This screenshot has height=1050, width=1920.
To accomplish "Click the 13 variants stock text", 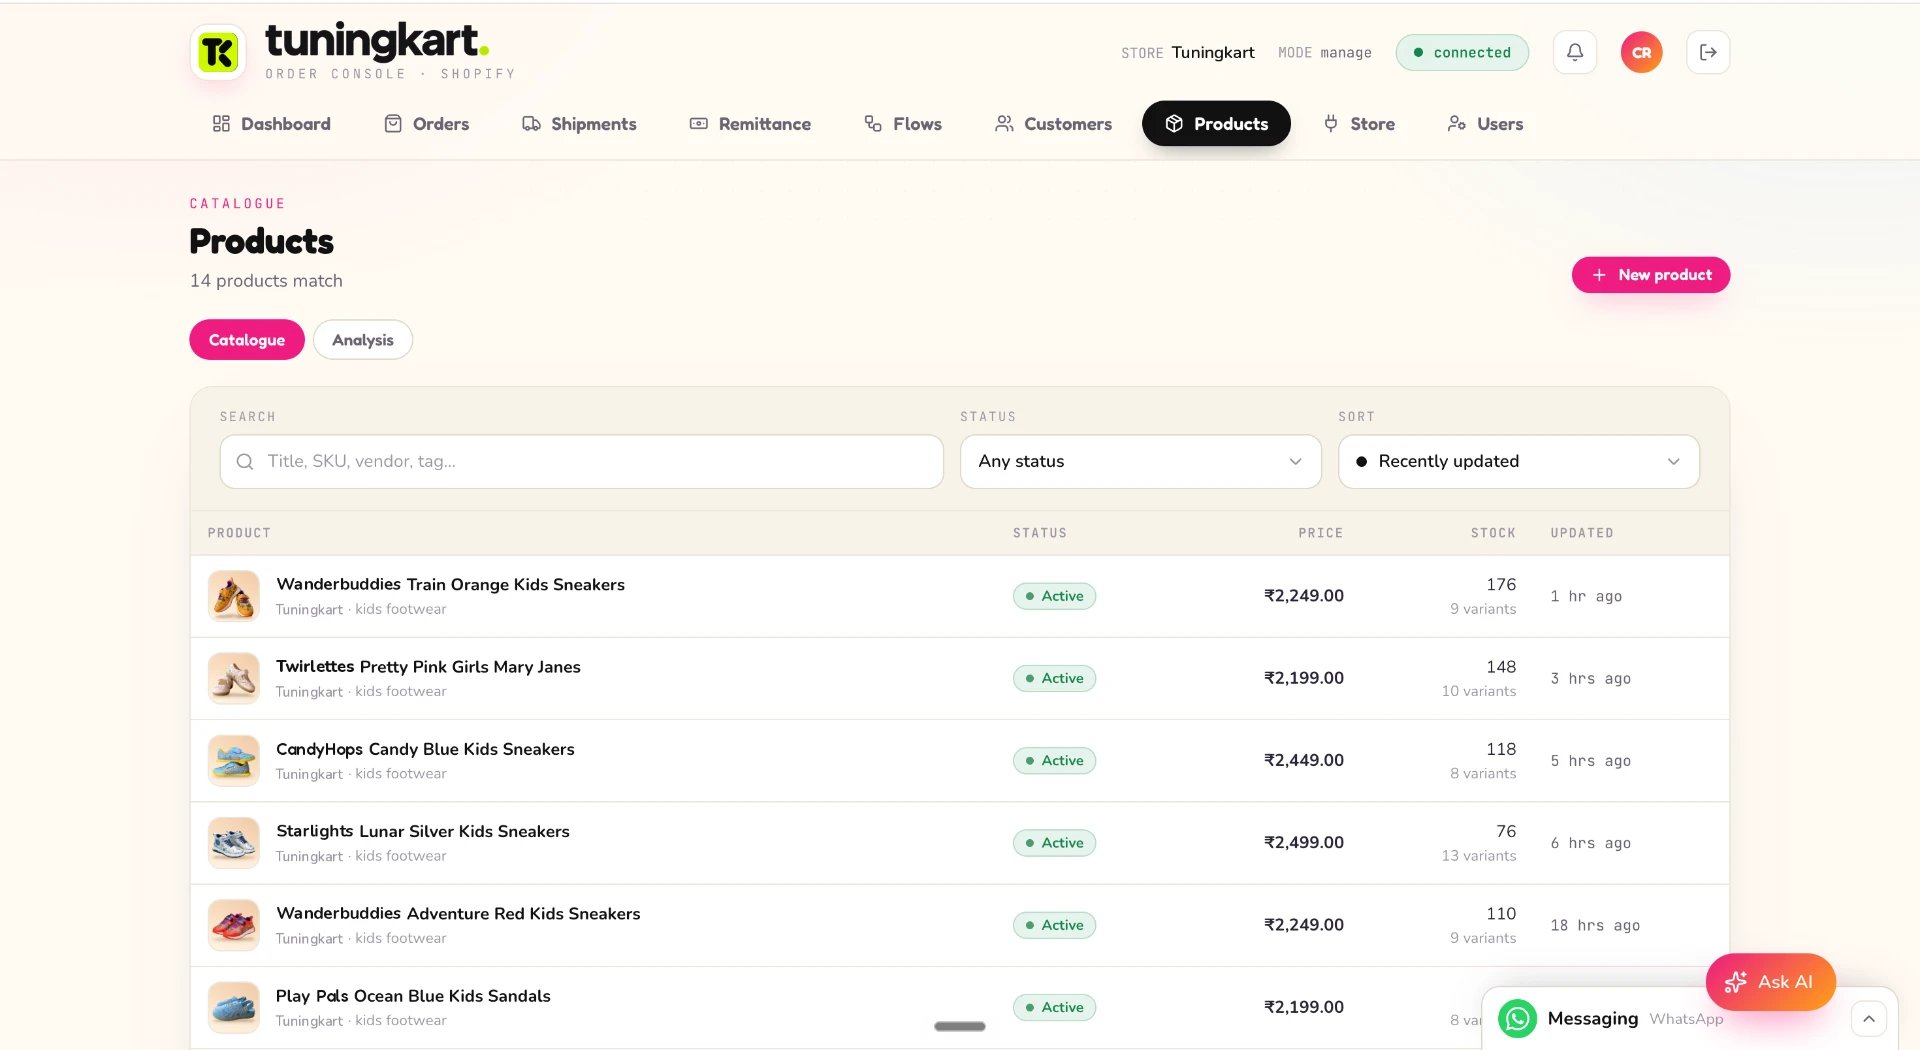I will (1478, 856).
